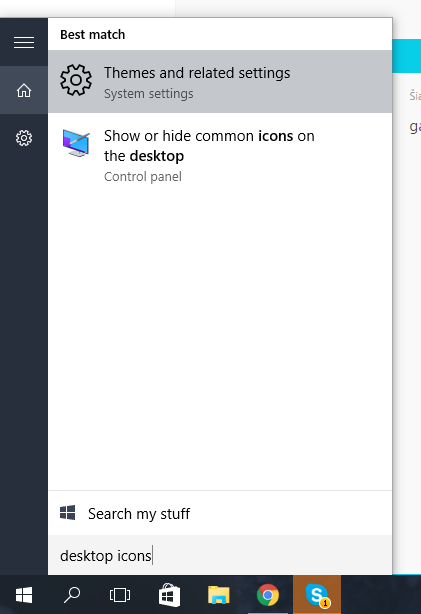Image resolution: width=421 pixels, height=614 pixels.
Task: Click the Windows logo beside Search my stuff
Action: pos(67,513)
